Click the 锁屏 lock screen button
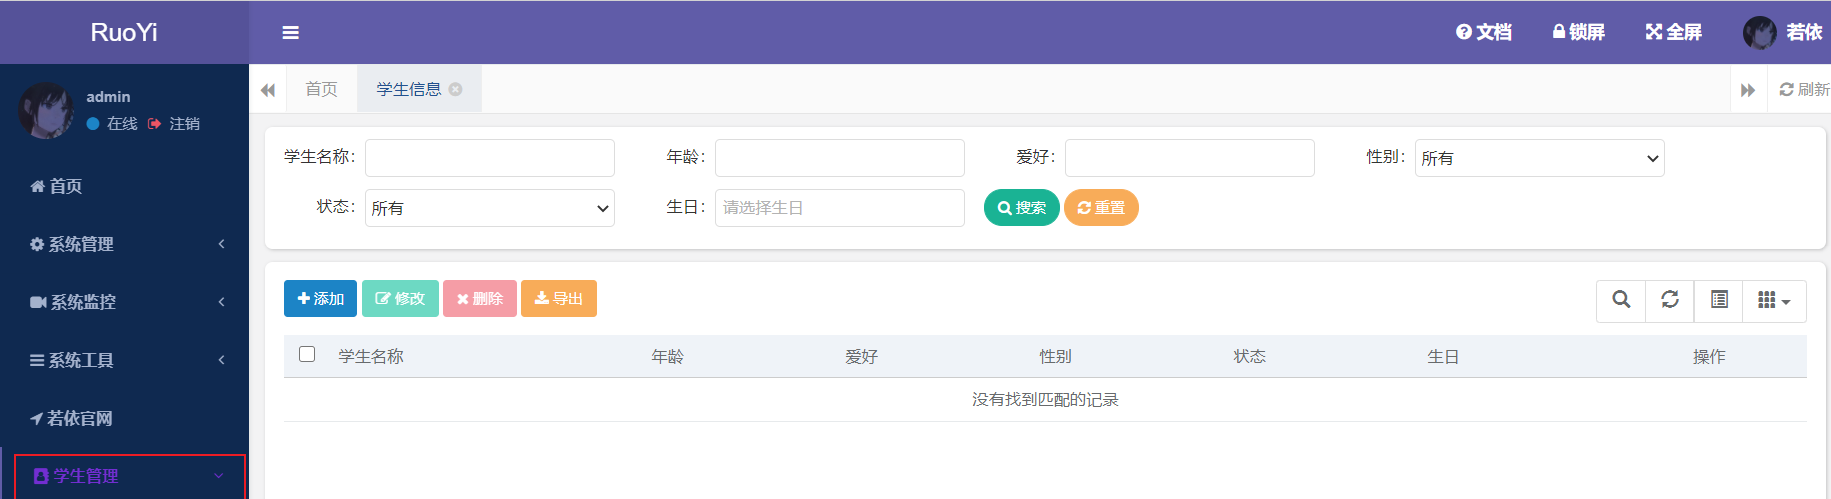 tap(1578, 32)
